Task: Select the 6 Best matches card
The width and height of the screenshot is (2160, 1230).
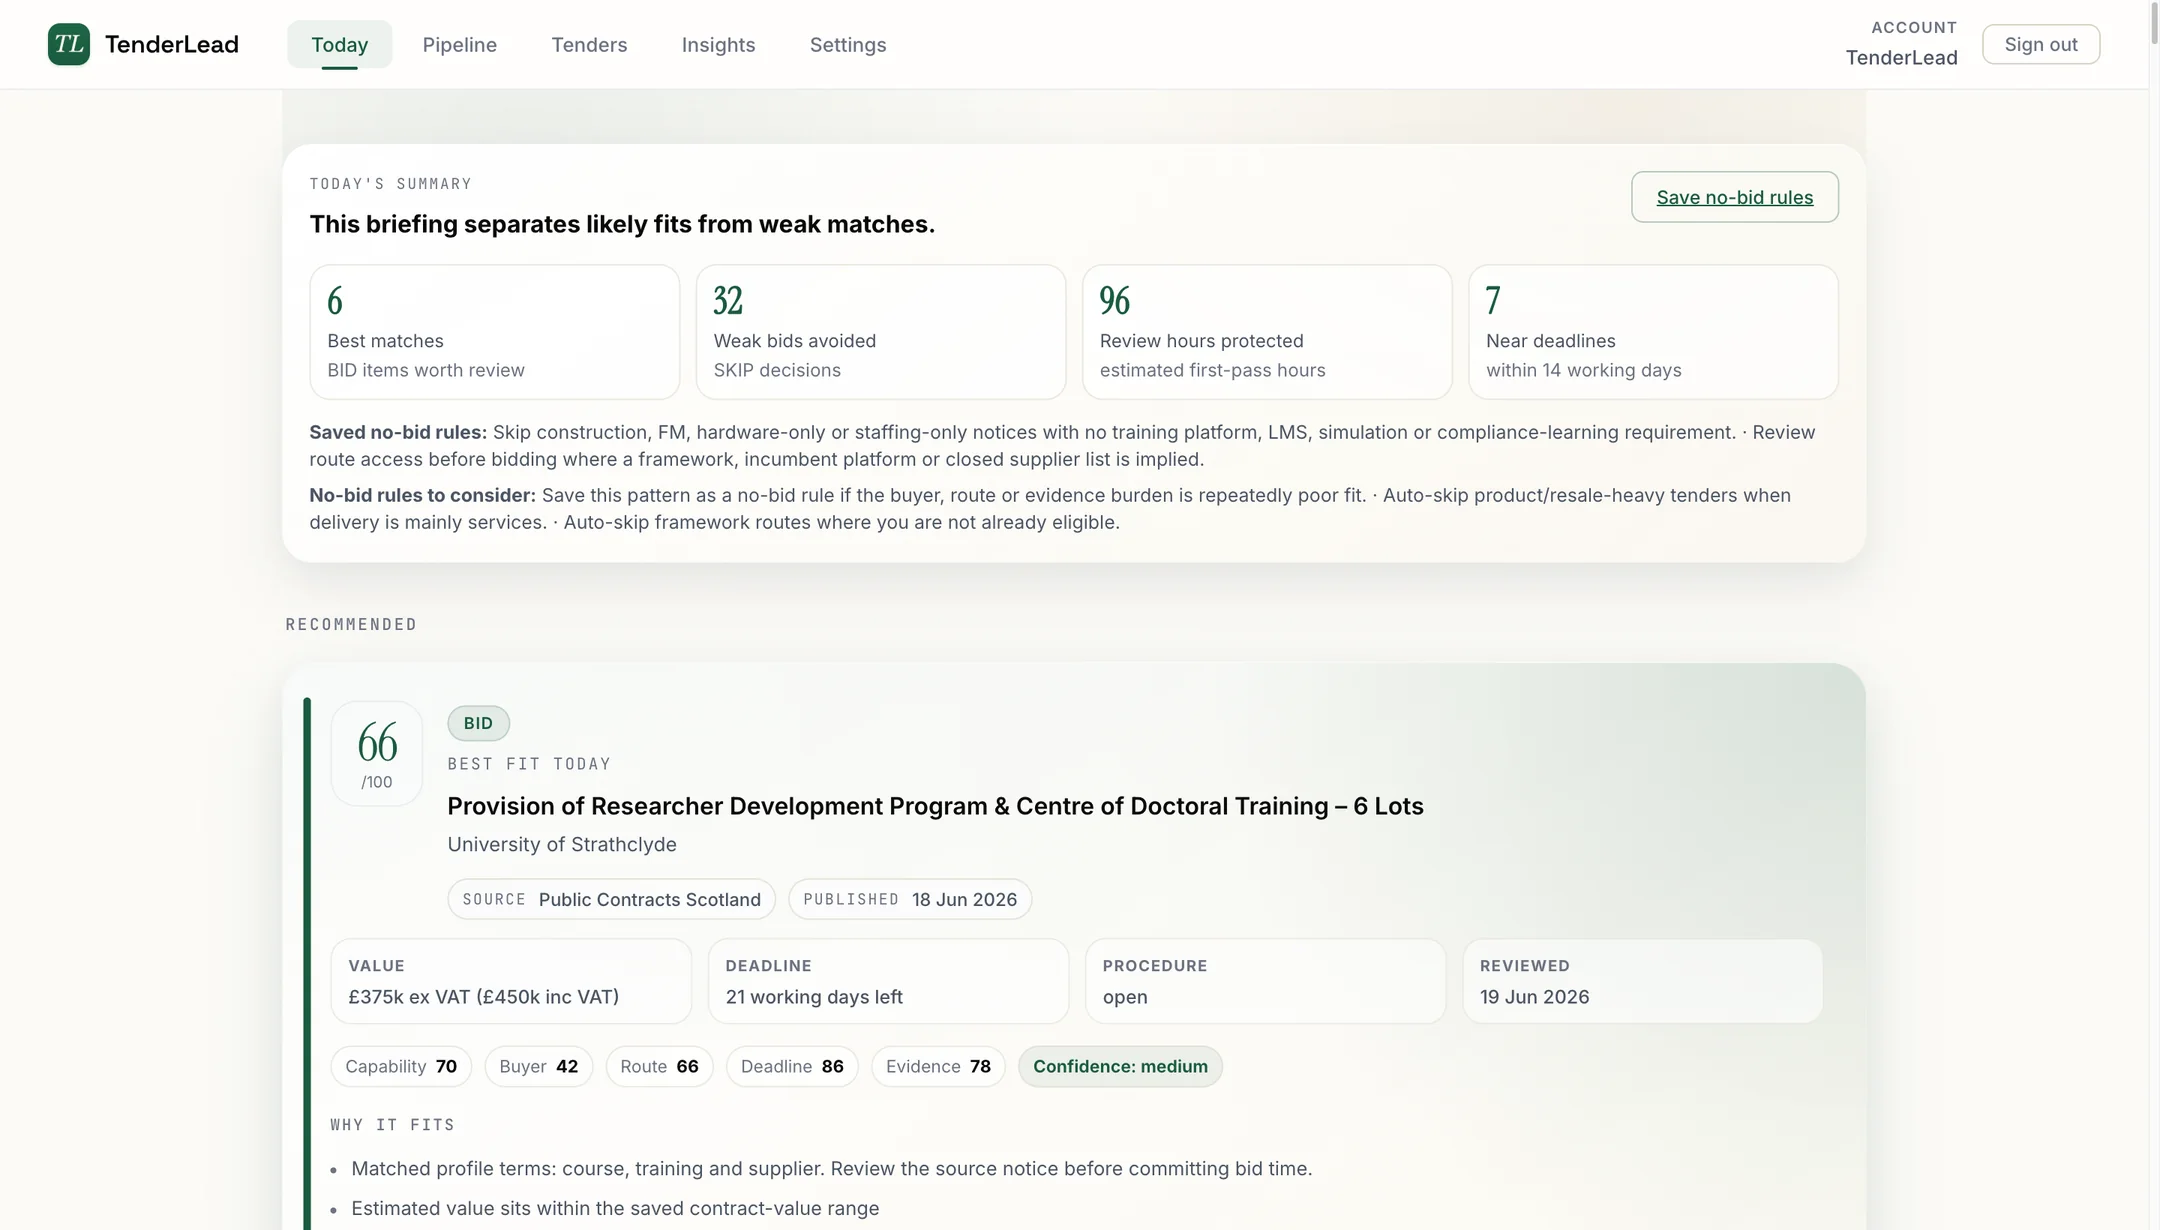Action: pyautogui.click(x=495, y=332)
